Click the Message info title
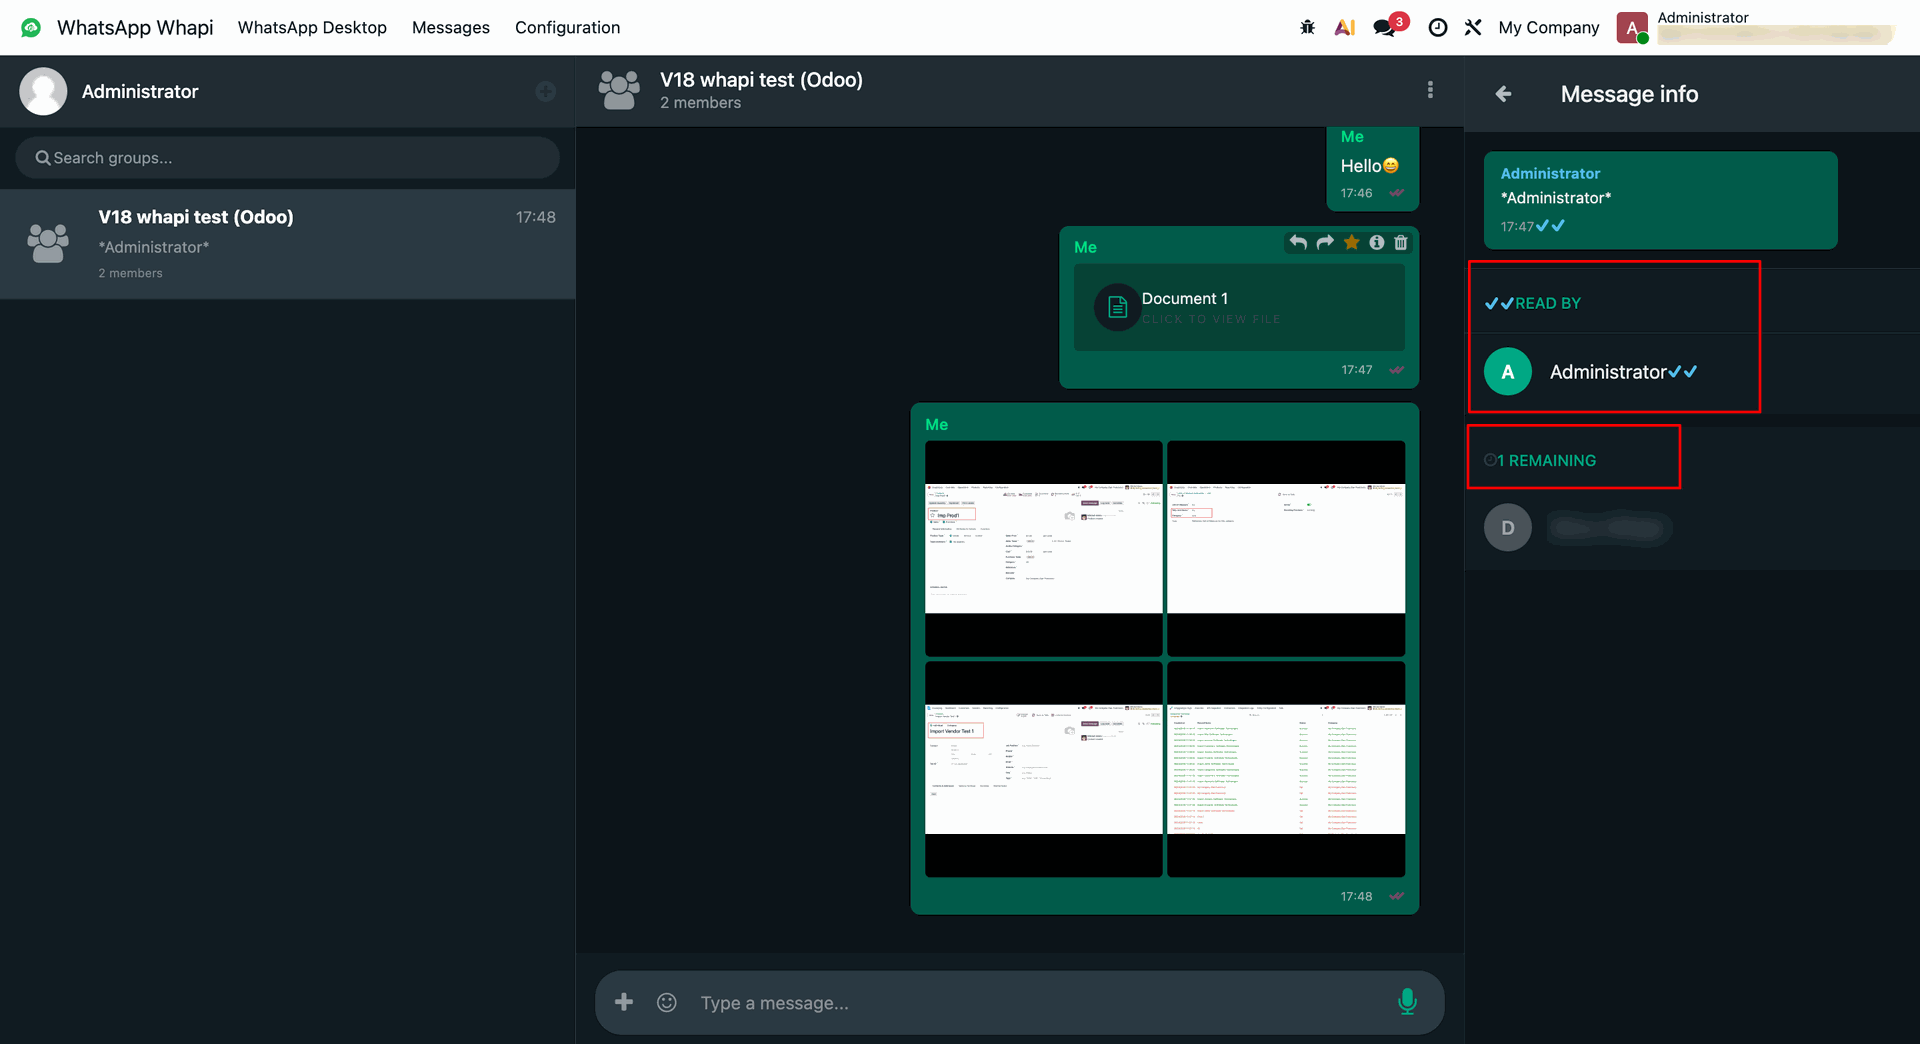Screen dimensions: 1920x1044 (x=1629, y=94)
